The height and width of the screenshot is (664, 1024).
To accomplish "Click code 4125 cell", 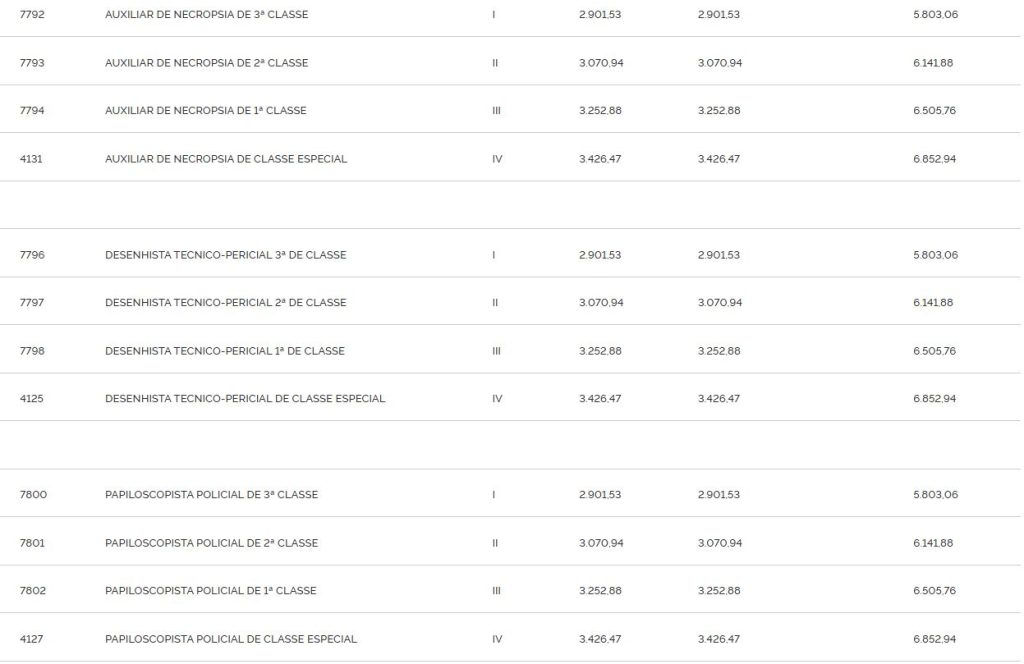I will (32, 399).
